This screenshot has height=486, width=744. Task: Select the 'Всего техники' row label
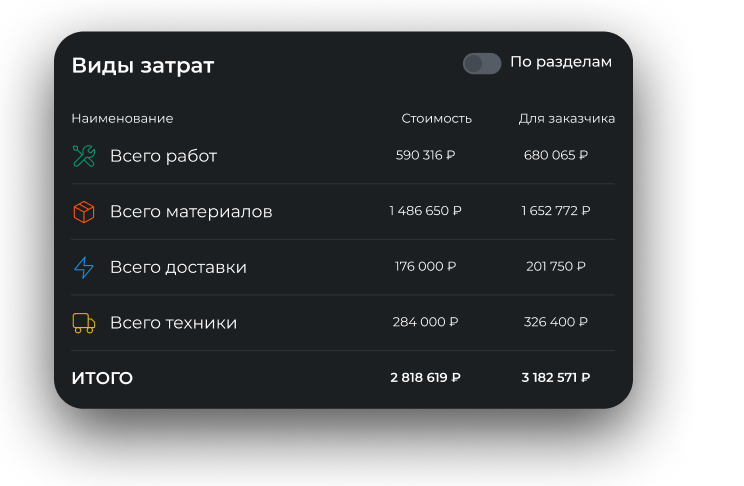[173, 323]
